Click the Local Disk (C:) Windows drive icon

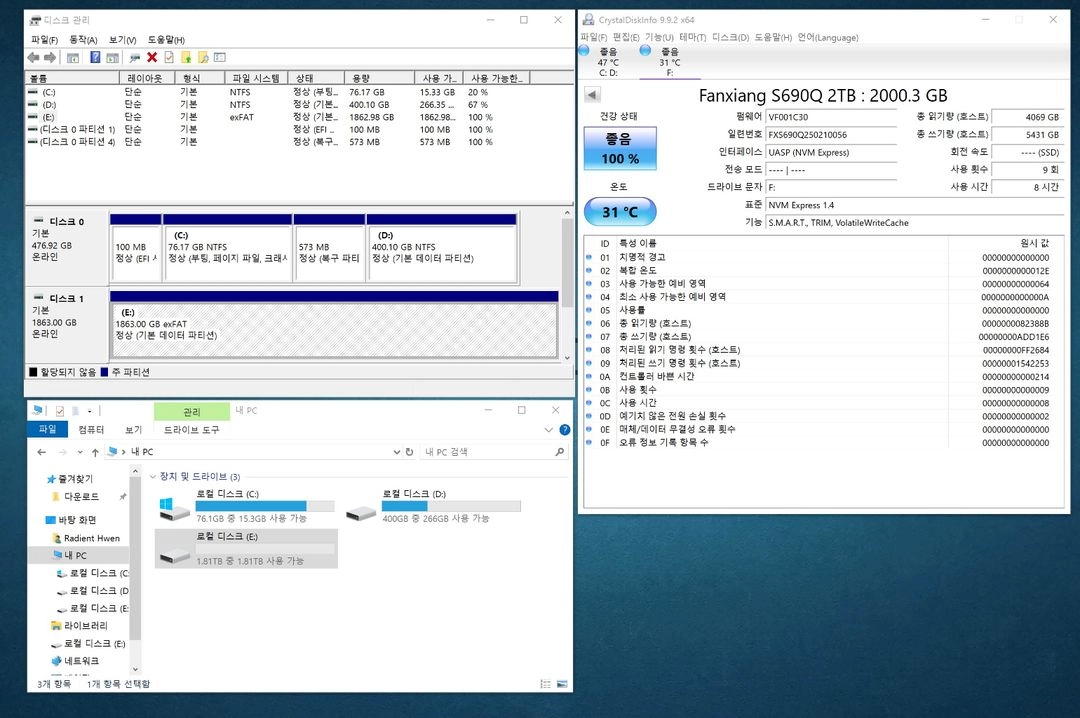click(174, 509)
